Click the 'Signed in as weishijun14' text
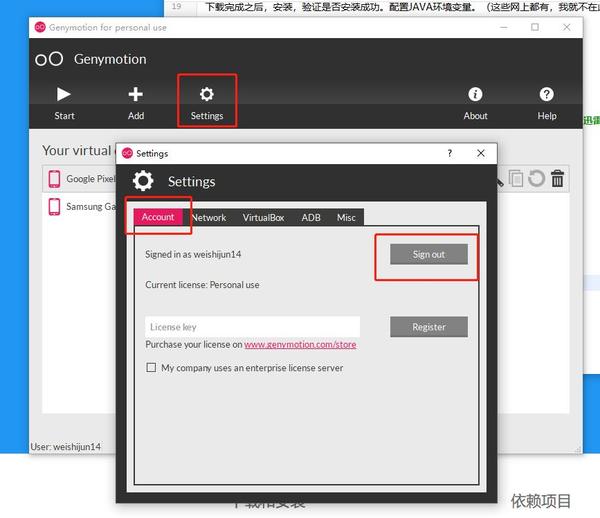This screenshot has width=600, height=518. coord(193,254)
